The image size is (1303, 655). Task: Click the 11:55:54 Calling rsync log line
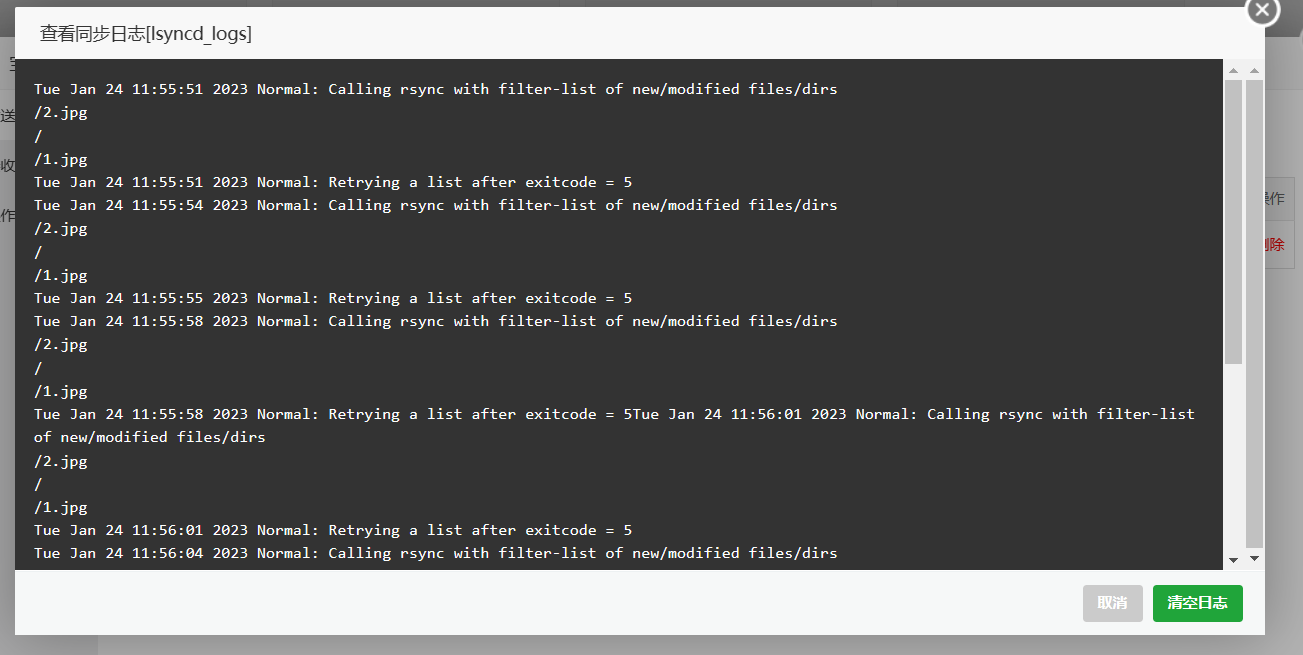tap(436, 205)
